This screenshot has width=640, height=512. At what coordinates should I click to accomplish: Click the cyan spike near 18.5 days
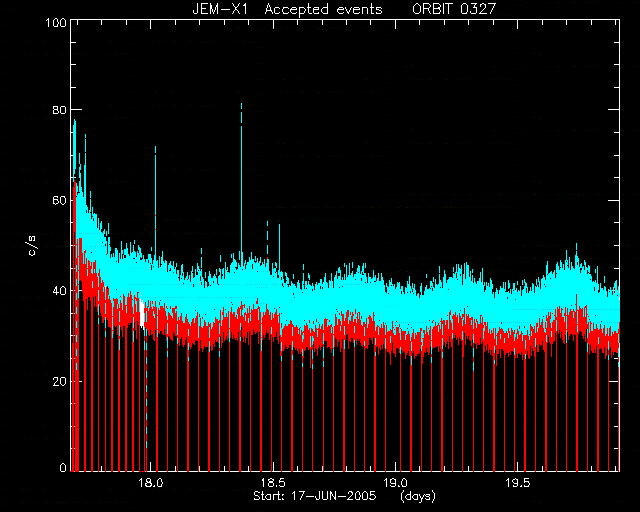click(280, 247)
